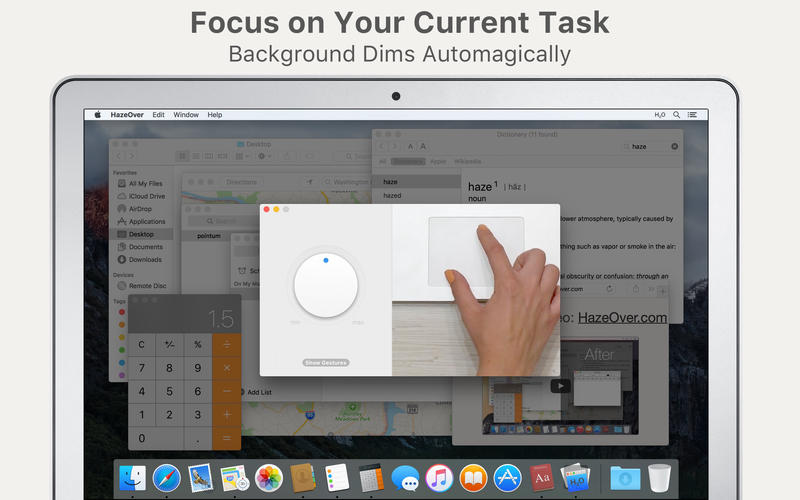Open the HazeOver.com link
The height and width of the screenshot is (500, 800).
click(622, 317)
